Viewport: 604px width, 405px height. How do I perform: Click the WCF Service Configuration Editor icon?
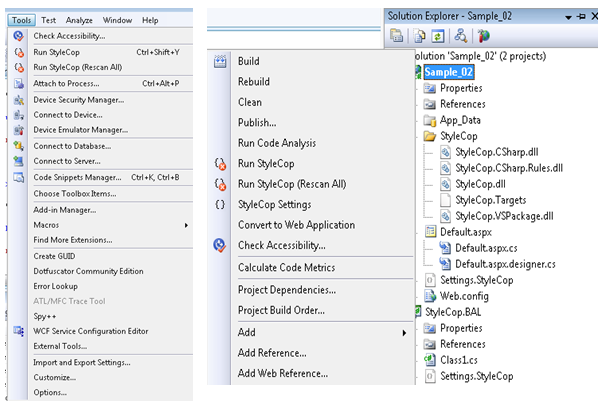point(18,331)
